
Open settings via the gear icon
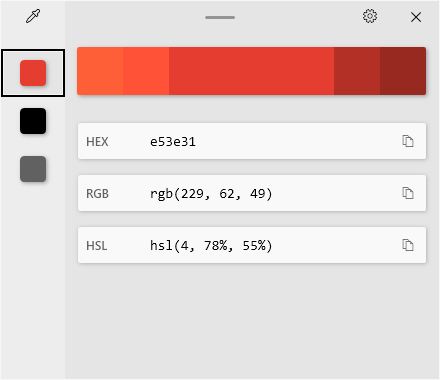370,16
